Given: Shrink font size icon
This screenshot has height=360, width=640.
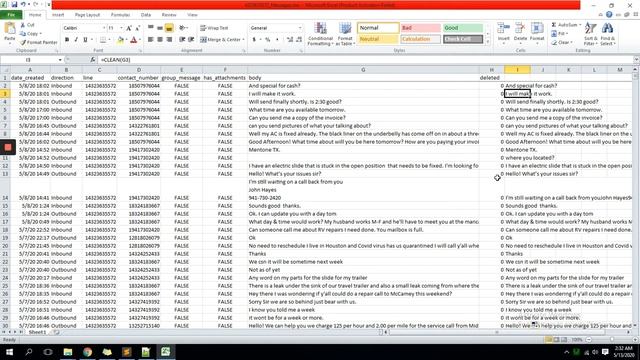Looking at the screenshot, I should 138,28.
